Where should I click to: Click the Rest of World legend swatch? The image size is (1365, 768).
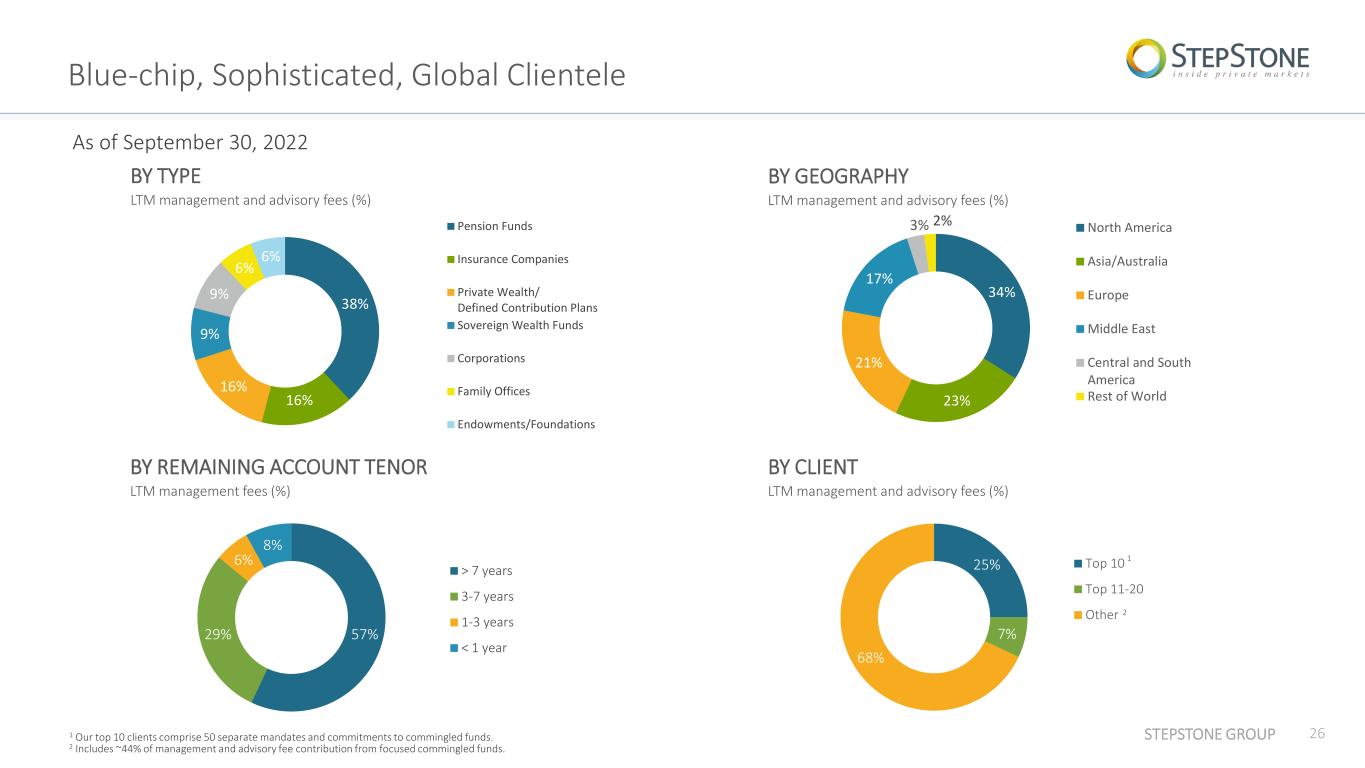[1080, 396]
